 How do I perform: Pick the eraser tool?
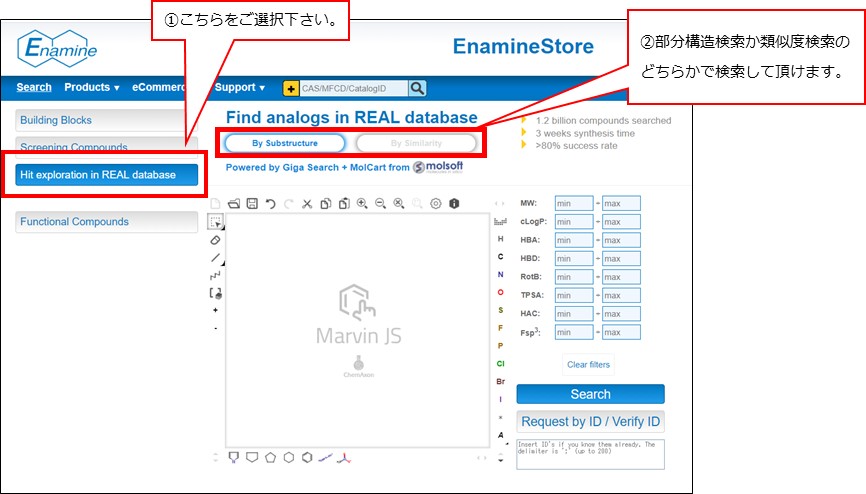[215, 240]
